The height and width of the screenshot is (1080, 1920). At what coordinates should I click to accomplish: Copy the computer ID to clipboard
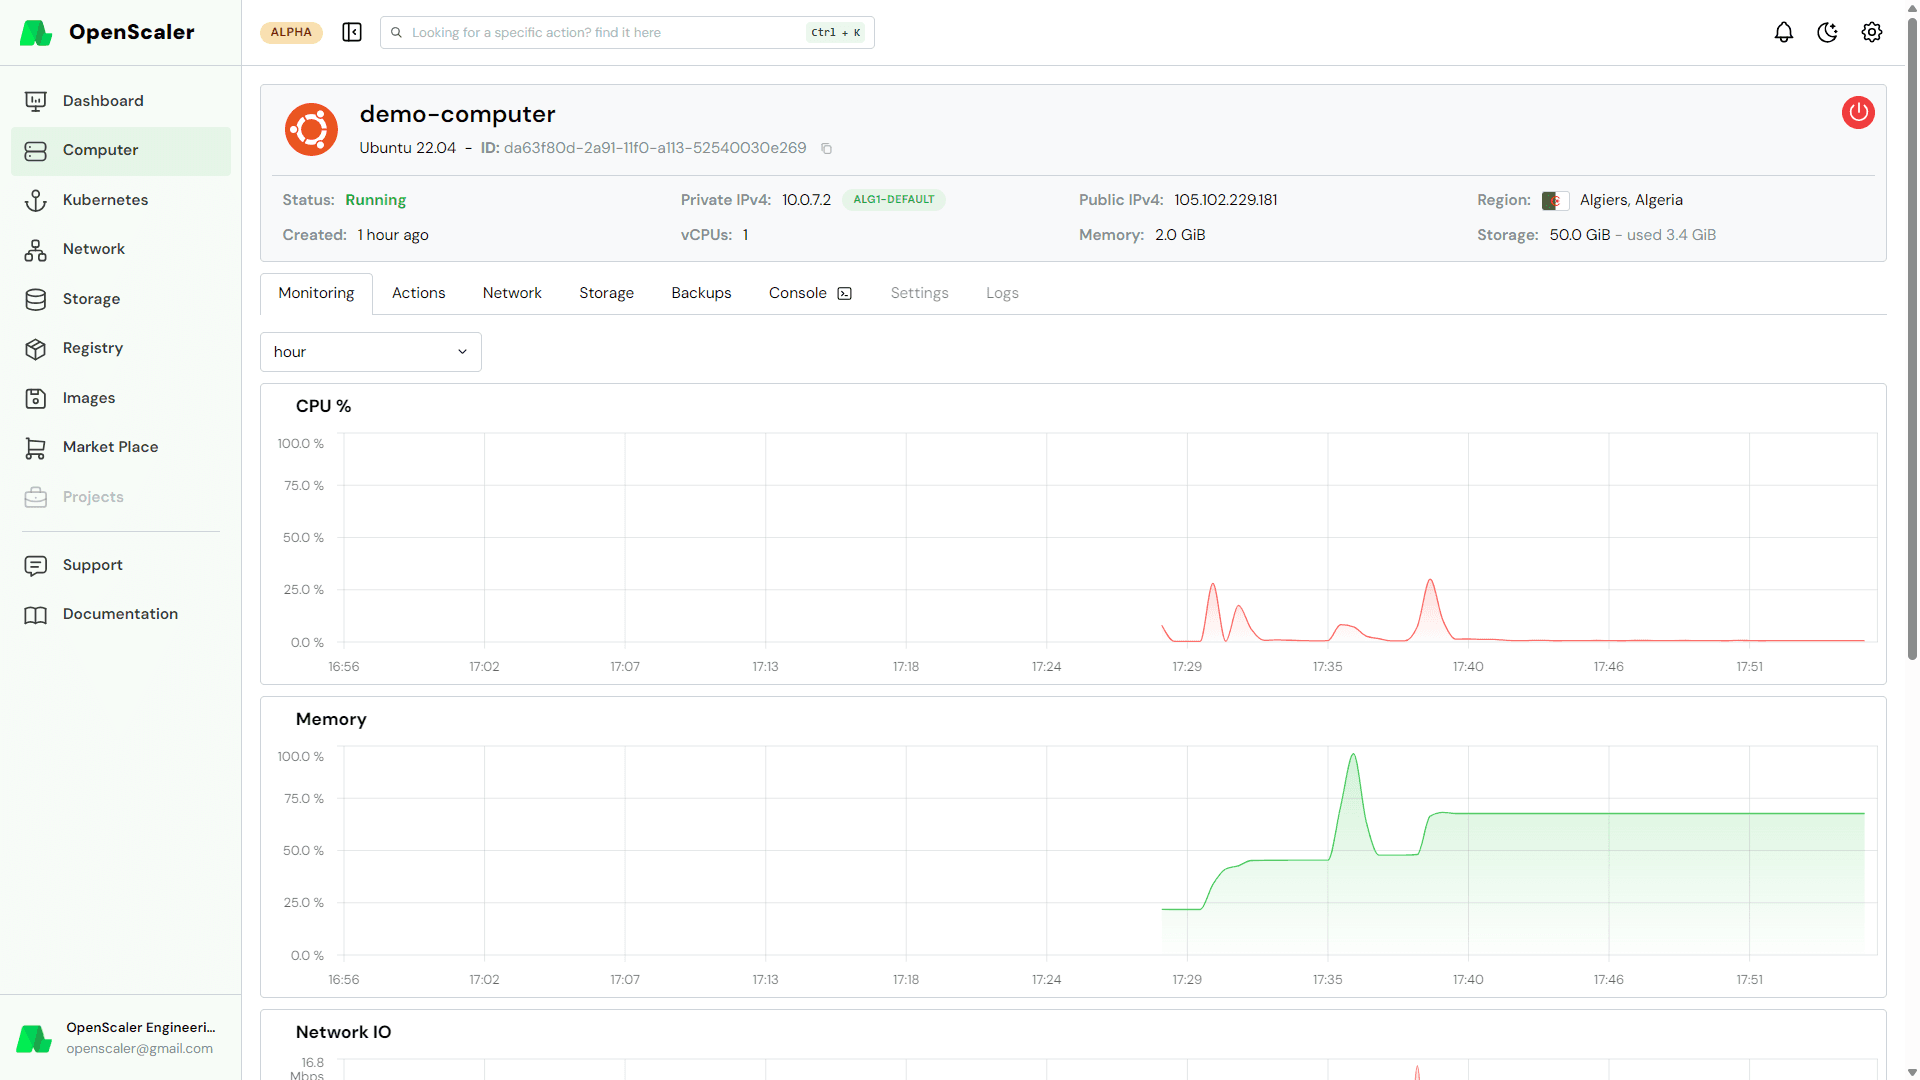tap(827, 149)
